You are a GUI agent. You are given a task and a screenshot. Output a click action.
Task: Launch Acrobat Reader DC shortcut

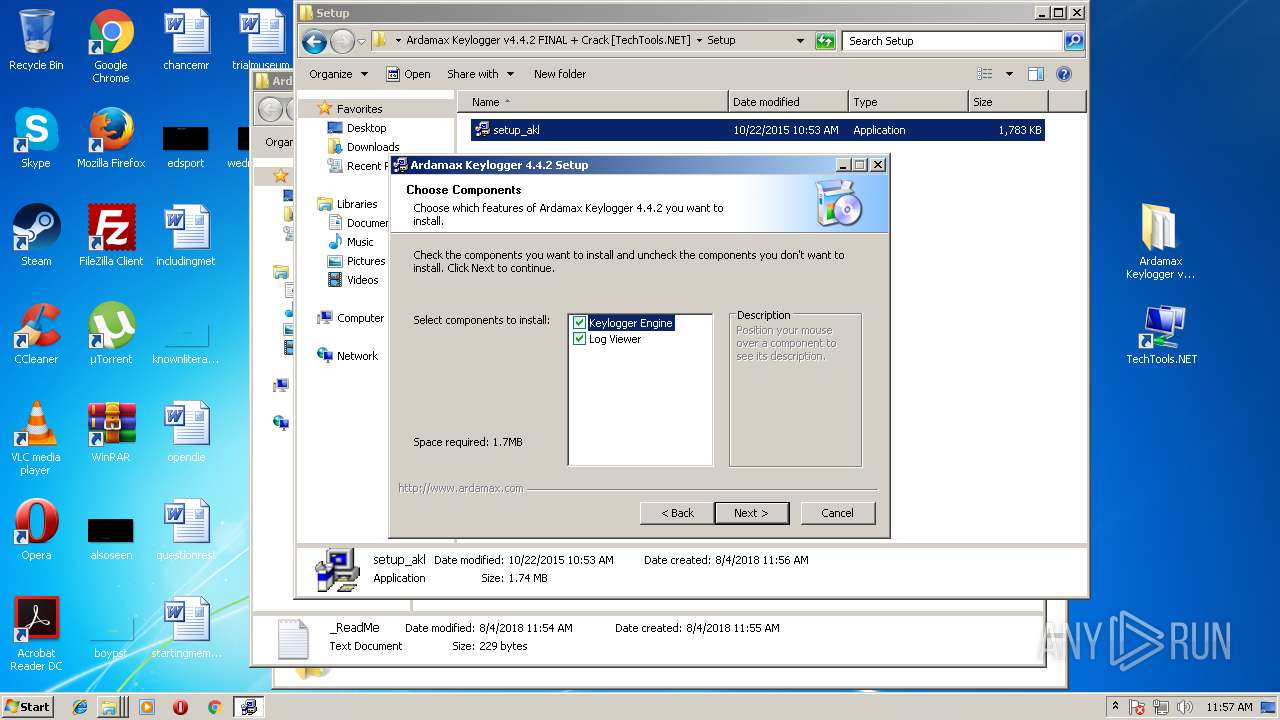pos(36,634)
